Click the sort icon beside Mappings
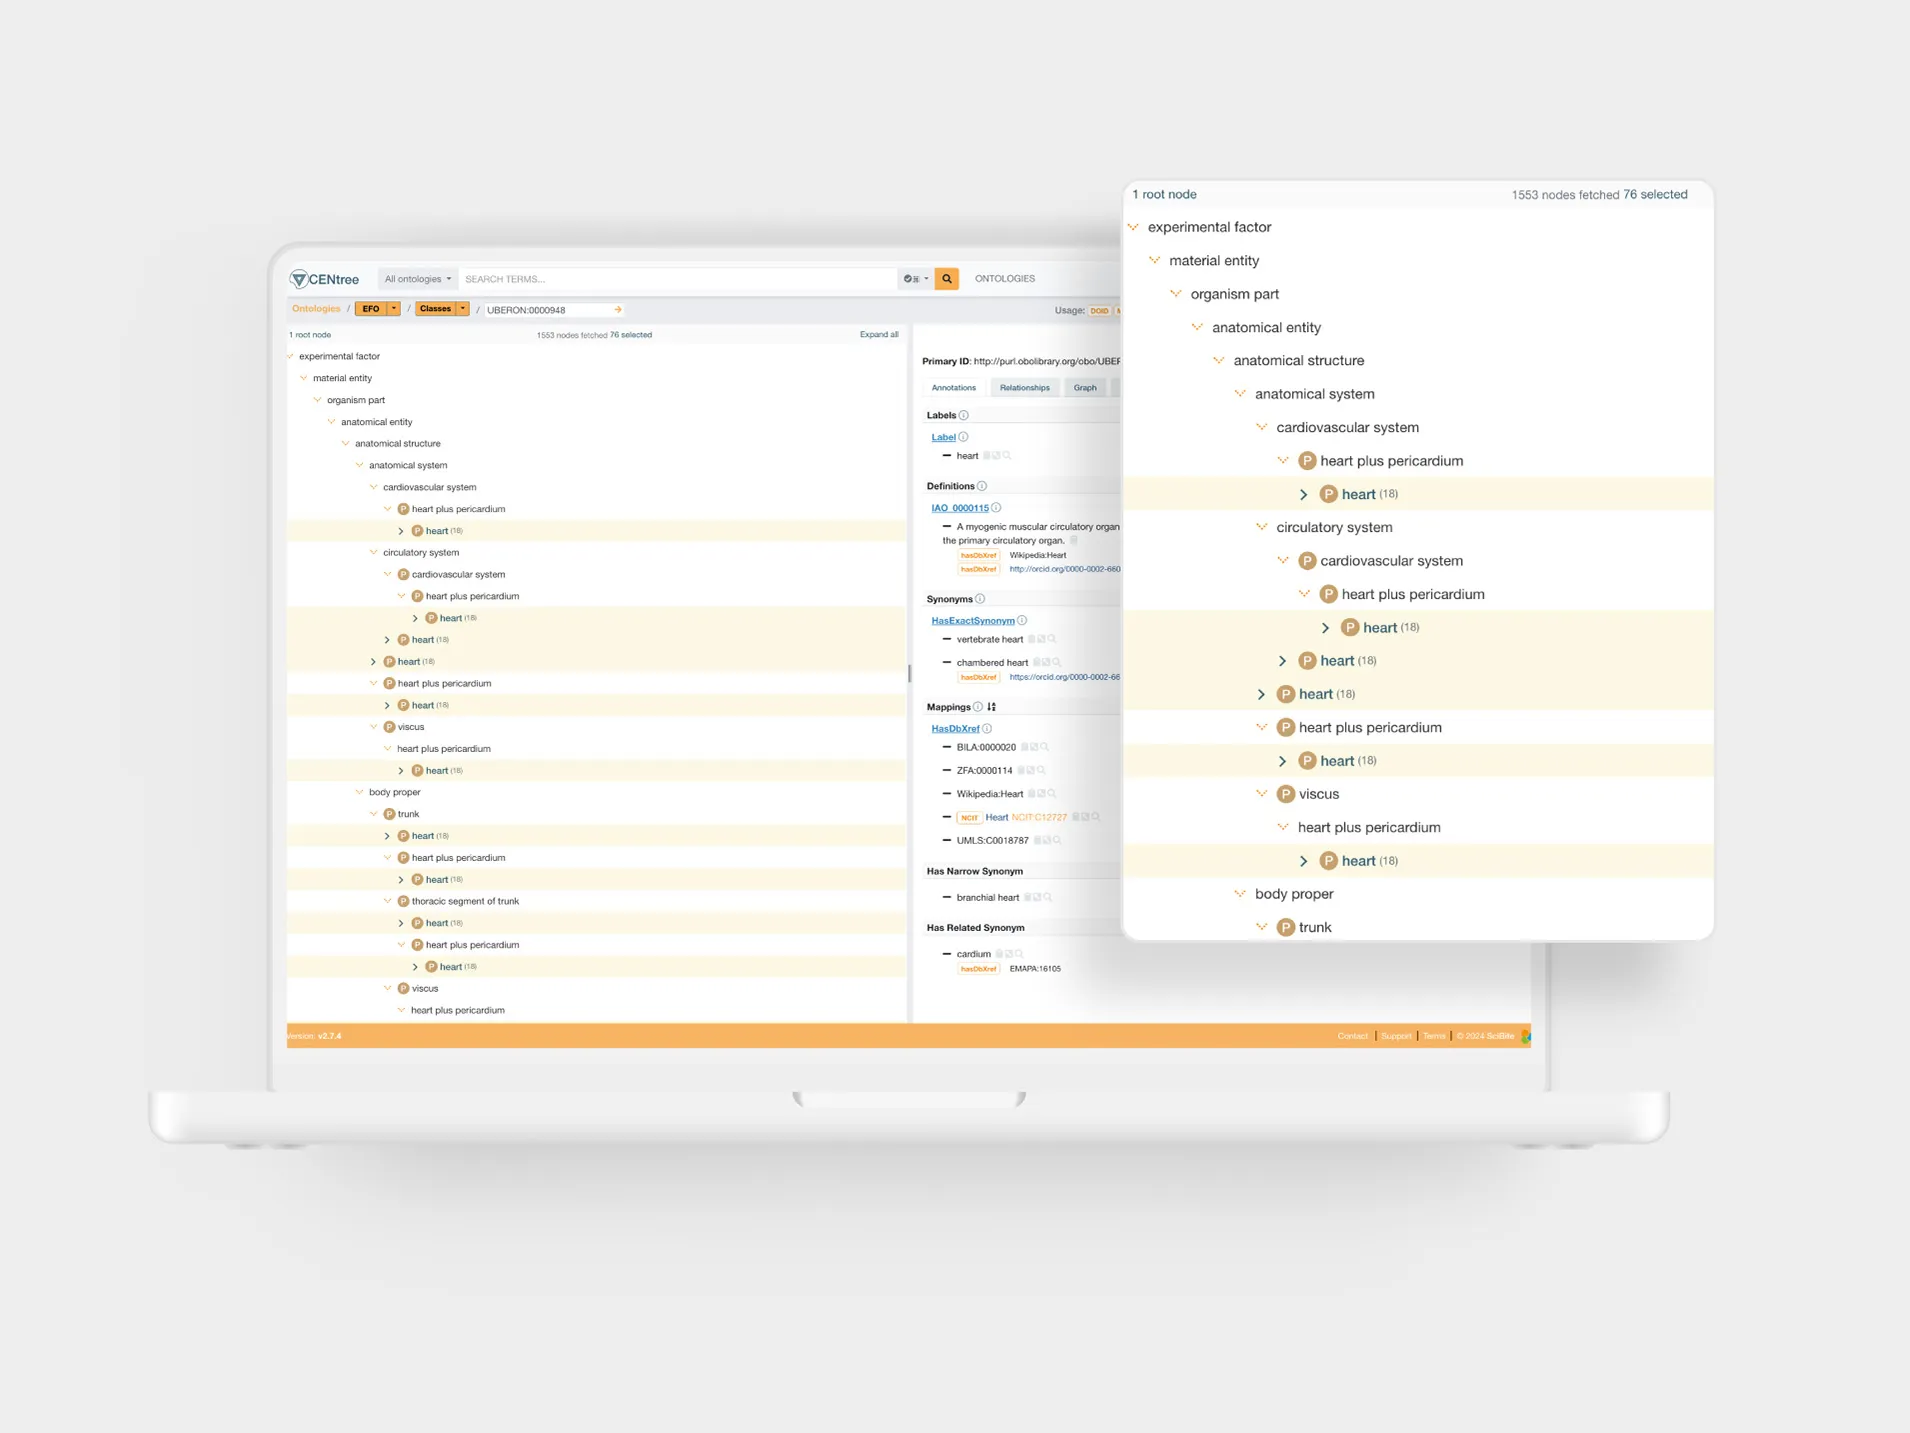The image size is (1910, 1433). pos(992,707)
